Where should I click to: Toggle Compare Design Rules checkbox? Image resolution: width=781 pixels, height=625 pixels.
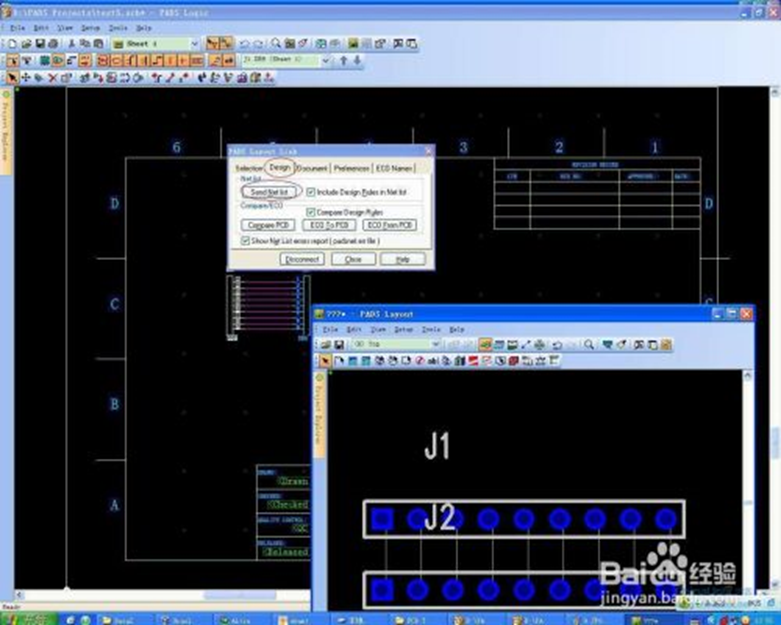click(x=311, y=212)
